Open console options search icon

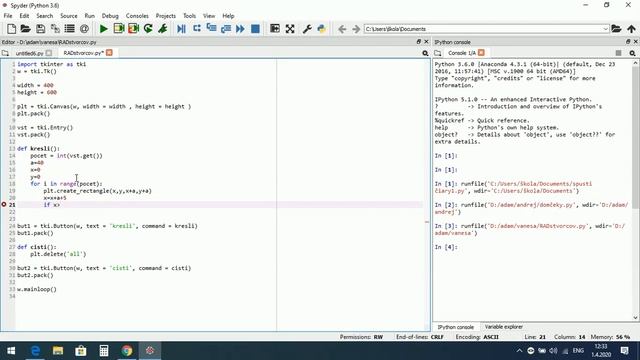(632, 53)
